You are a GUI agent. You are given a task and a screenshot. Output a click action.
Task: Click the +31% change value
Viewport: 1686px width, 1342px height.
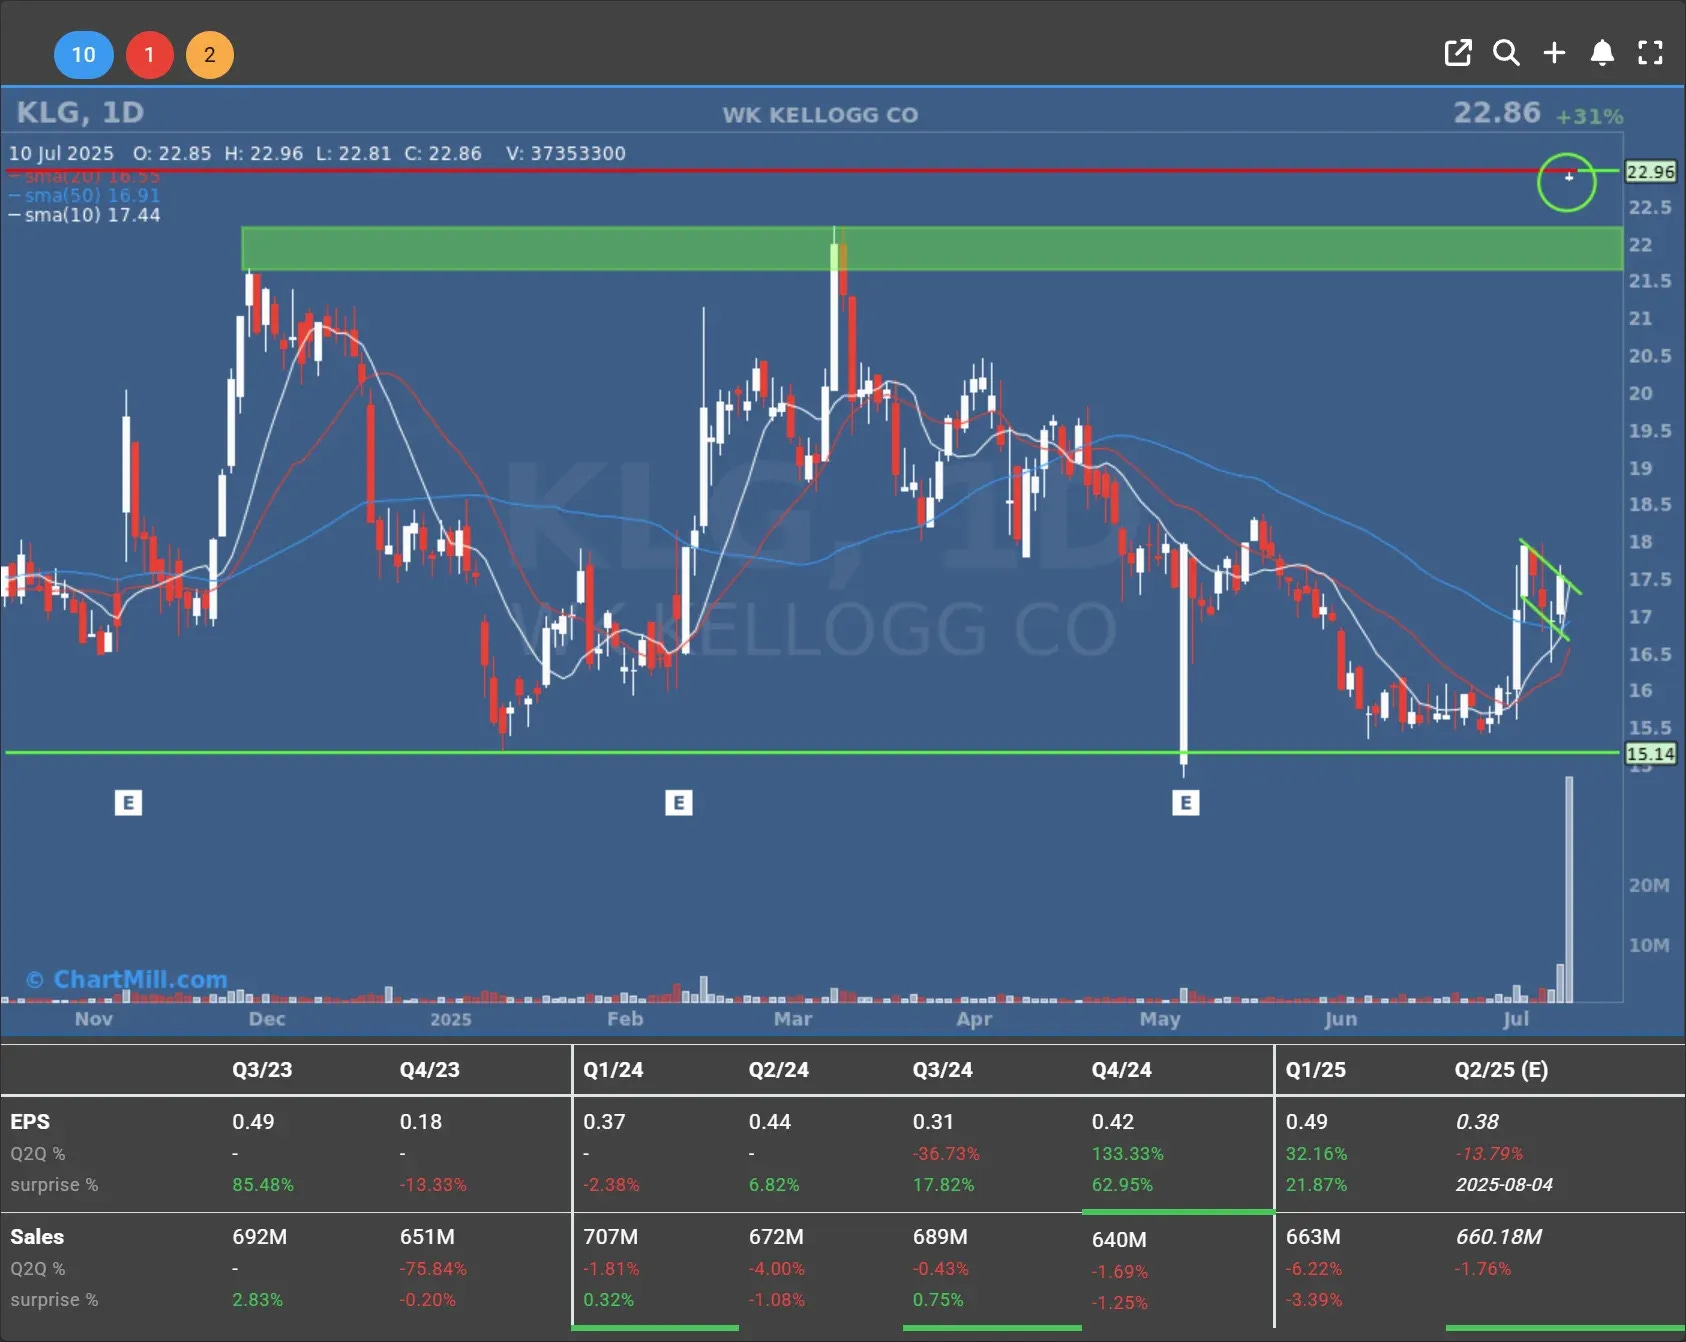click(1589, 116)
